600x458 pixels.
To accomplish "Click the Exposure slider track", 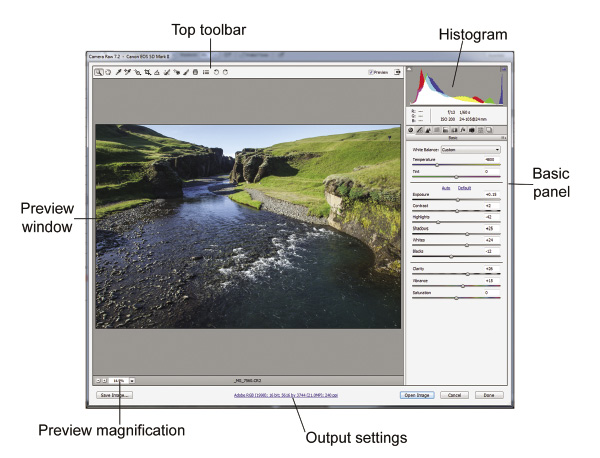I will click(457, 198).
